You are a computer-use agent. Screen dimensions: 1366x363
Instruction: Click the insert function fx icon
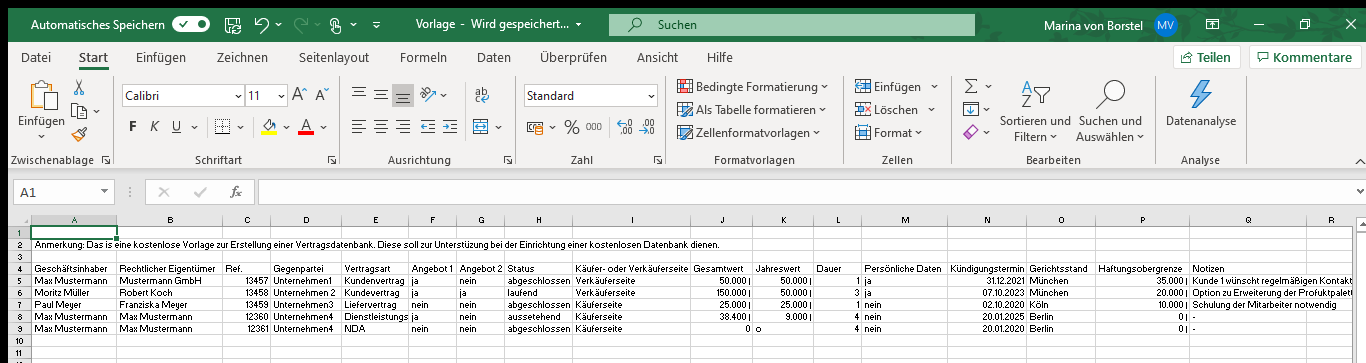(x=236, y=192)
